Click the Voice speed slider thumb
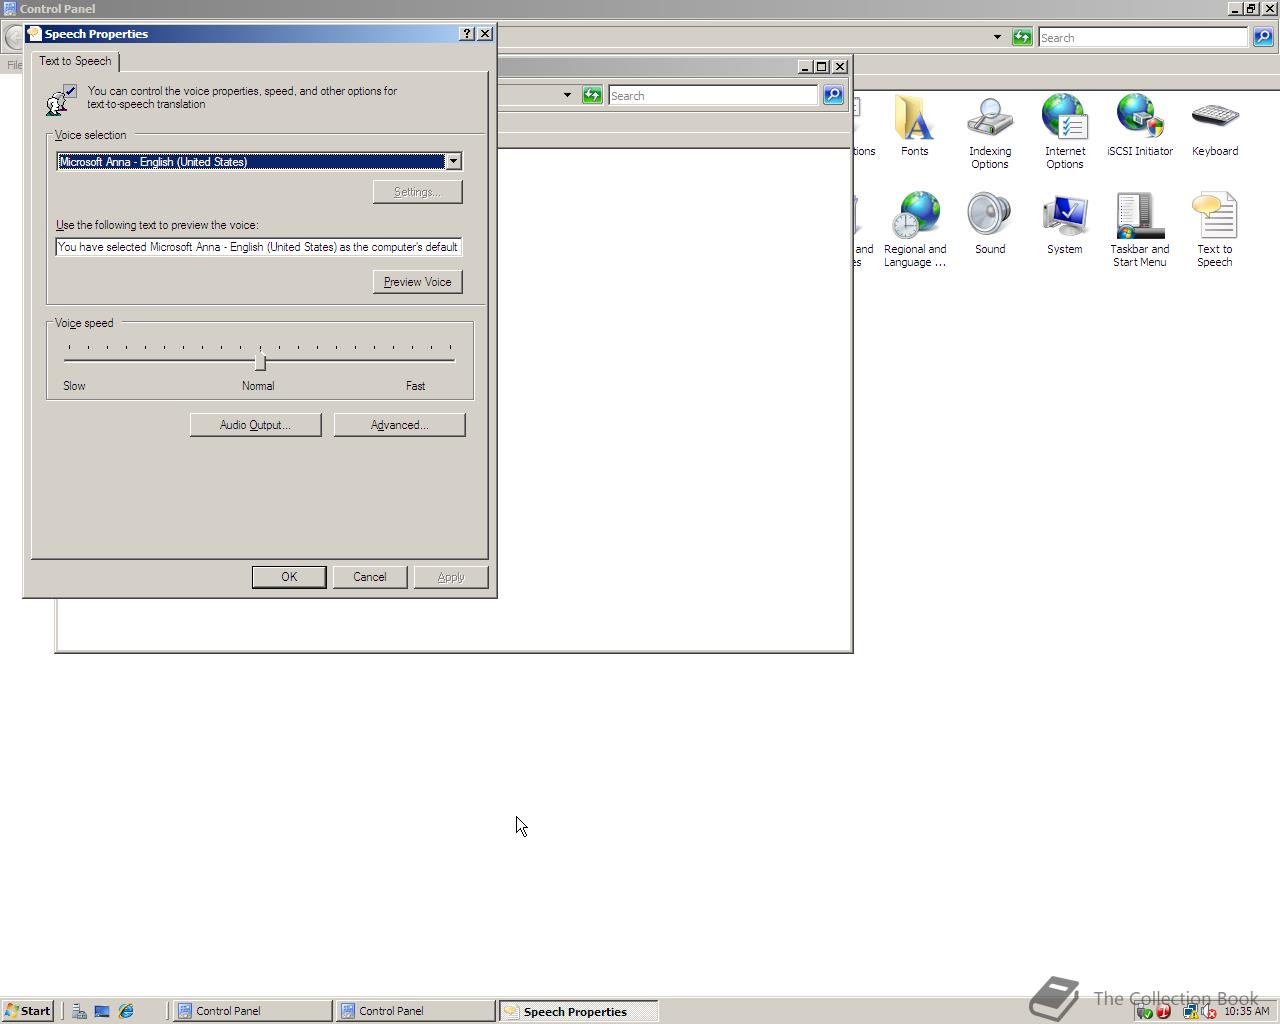 pyautogui.click(x=260, y=361)
